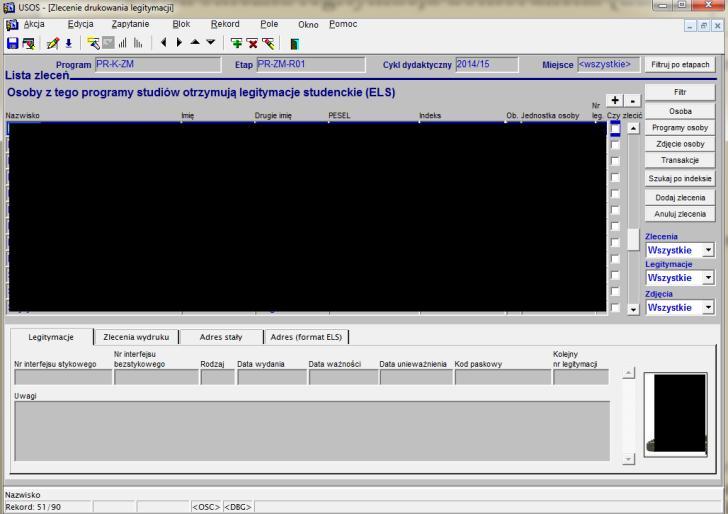The height and width of the screenshot is (514, 728).
Task: Click the Filtr button
Action: click(680, 92)
